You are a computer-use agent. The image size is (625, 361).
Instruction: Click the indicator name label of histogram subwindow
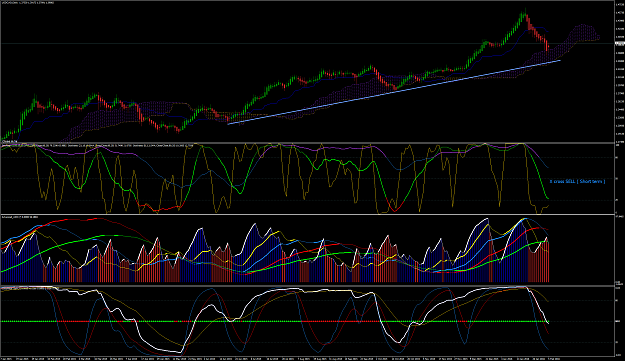pyautogui.click(x=20, y=217)
